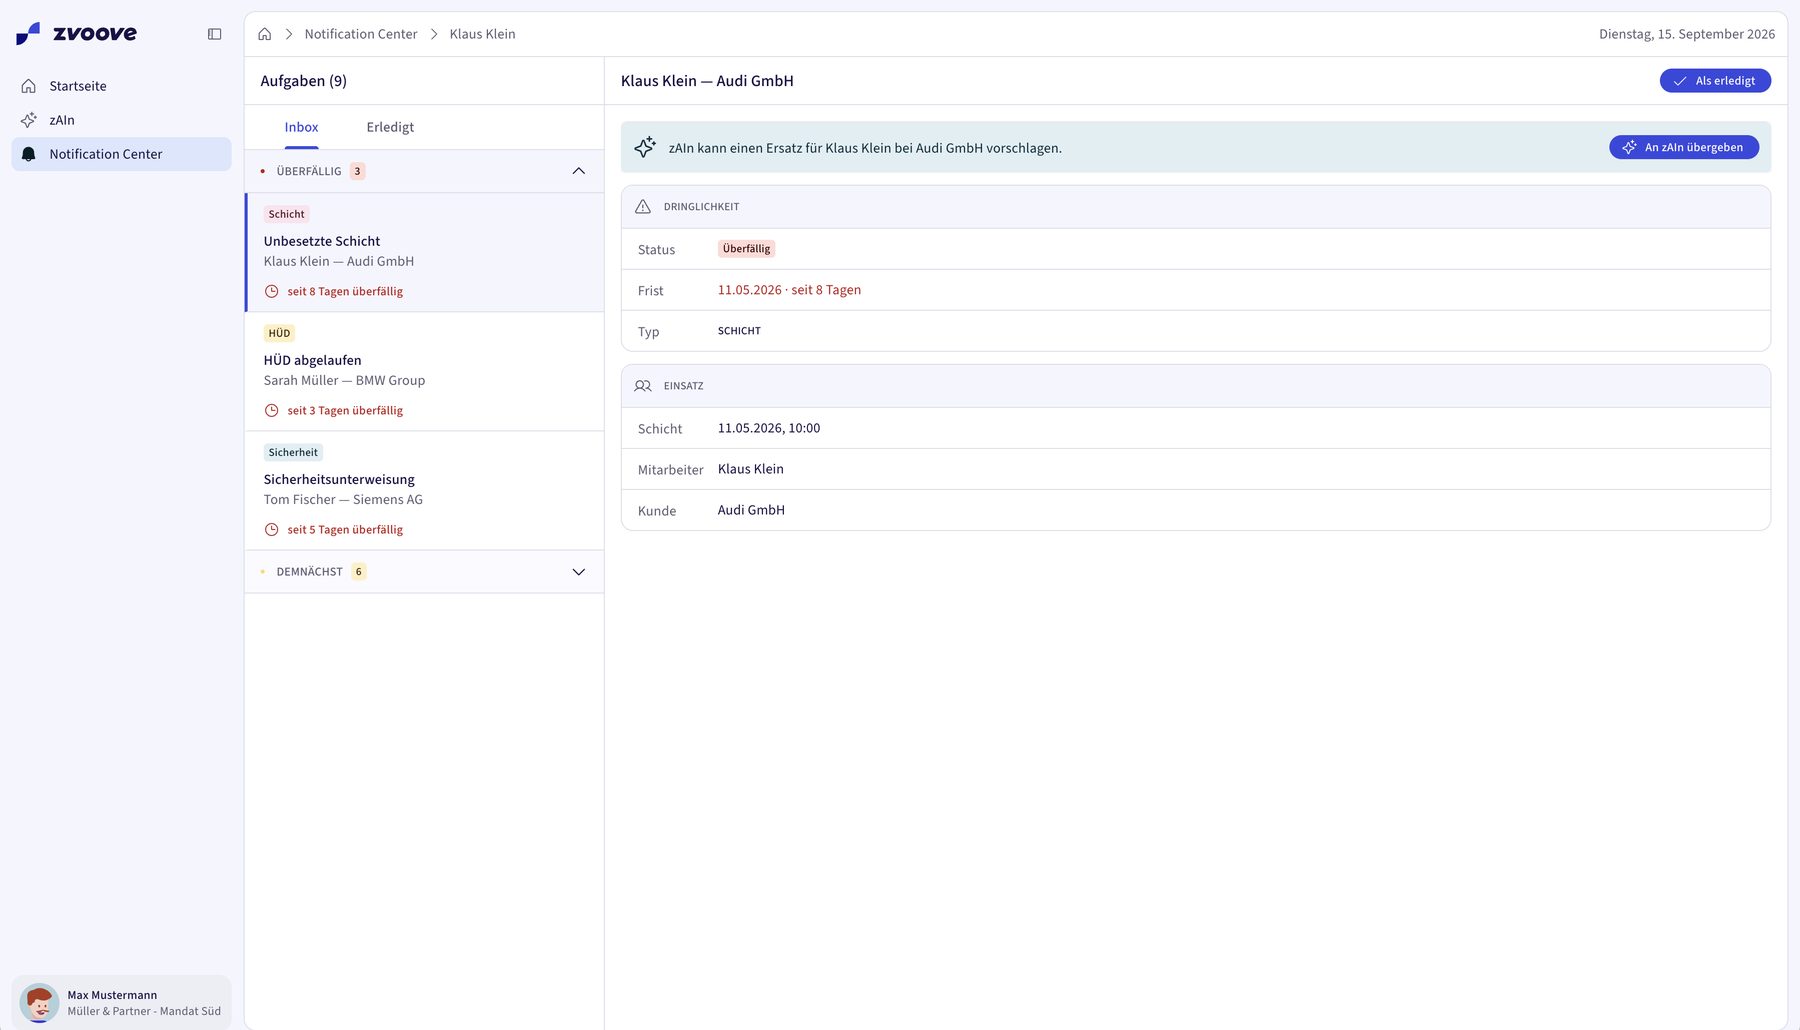This screenshot has width=1800, height=1030.
Task: Open Startseite in the sidebar
Action: (121, 86)
